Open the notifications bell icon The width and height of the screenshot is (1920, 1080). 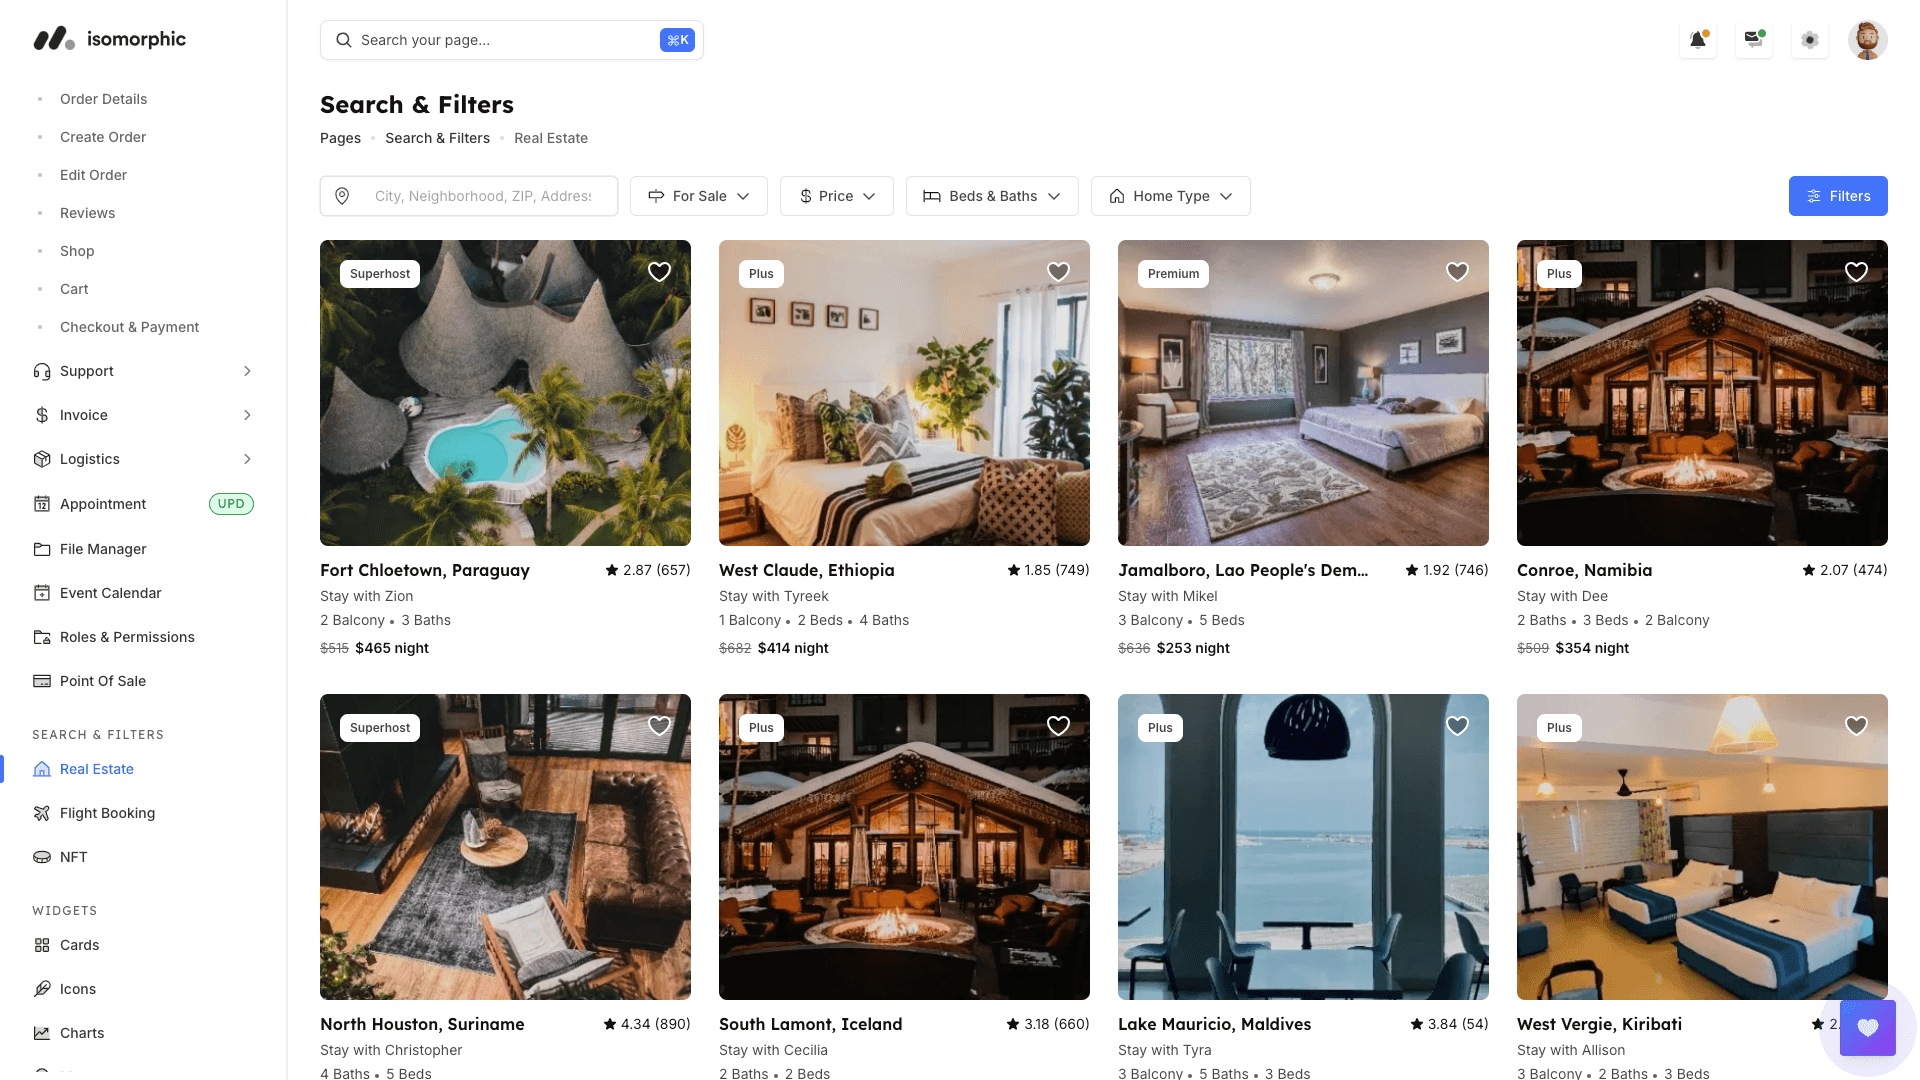pos(1698,40)
